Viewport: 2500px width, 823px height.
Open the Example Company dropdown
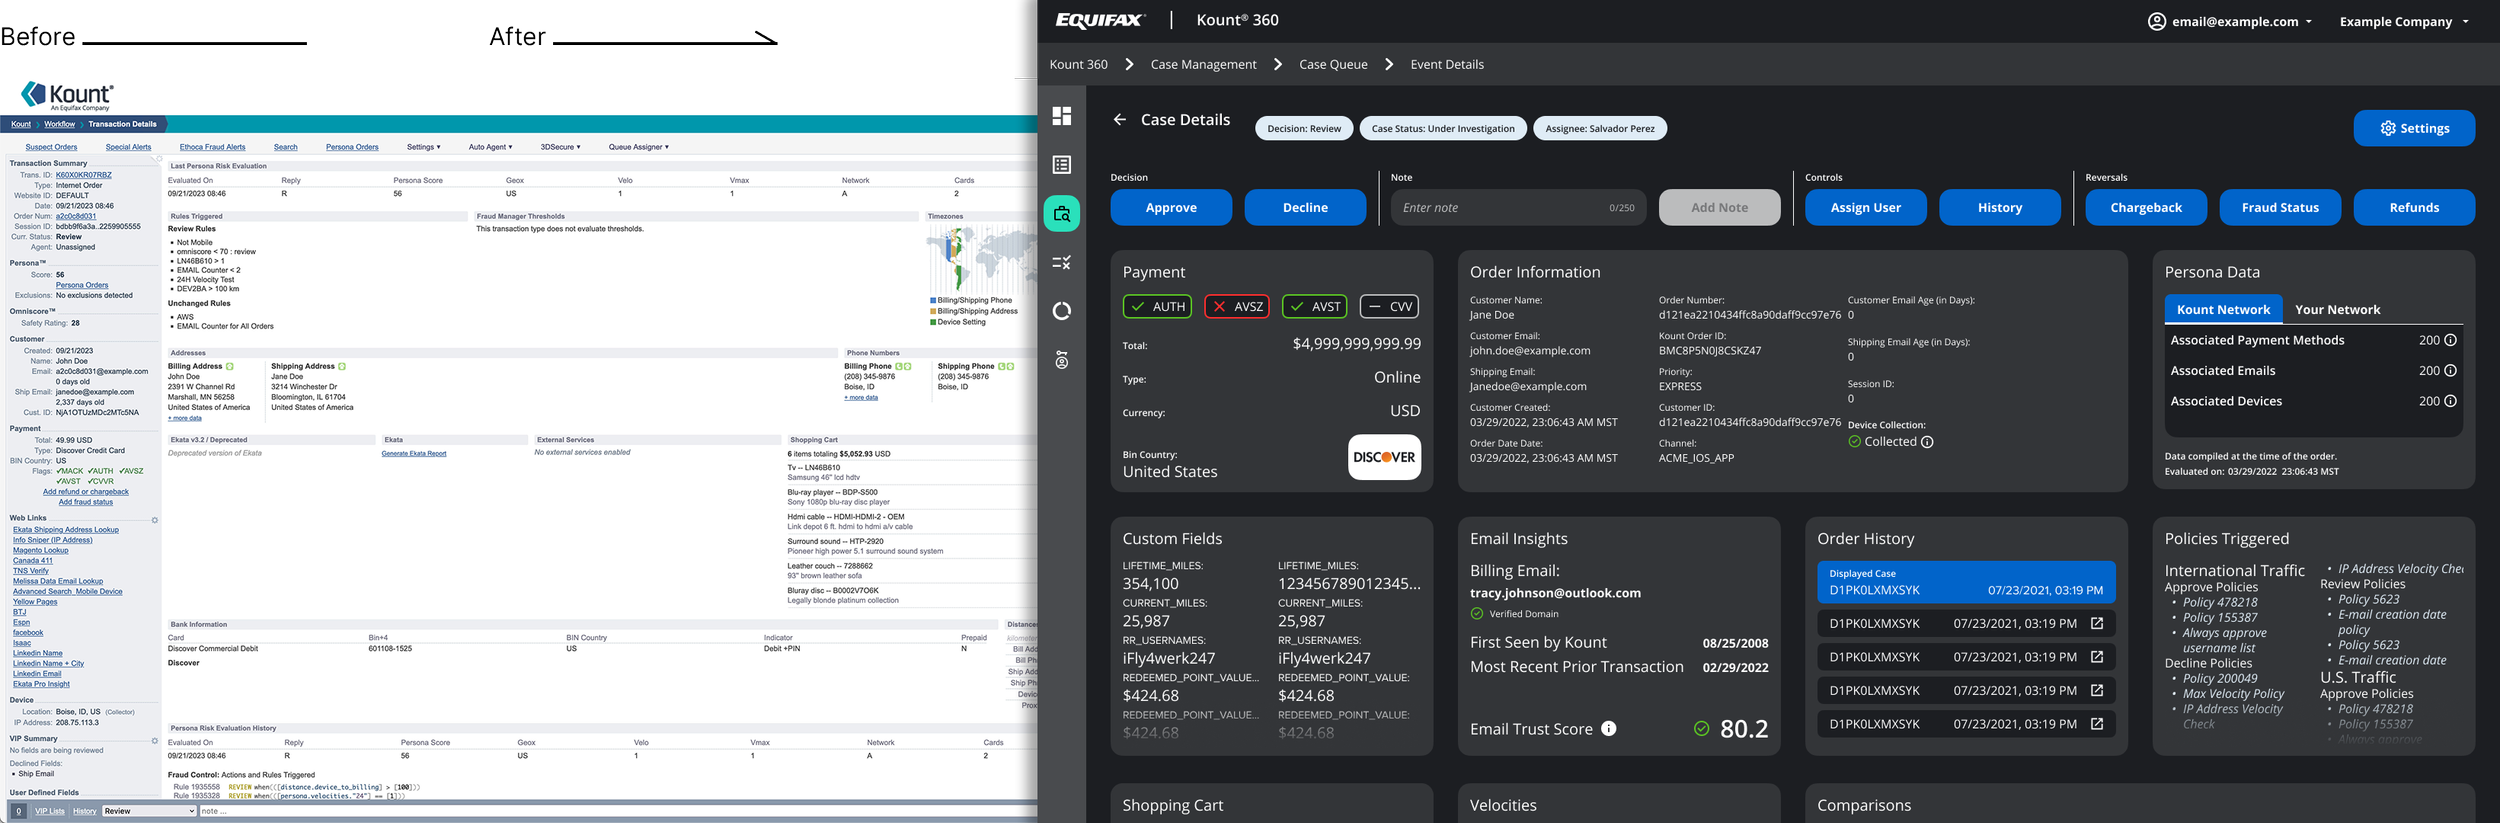click(2404, 21)
